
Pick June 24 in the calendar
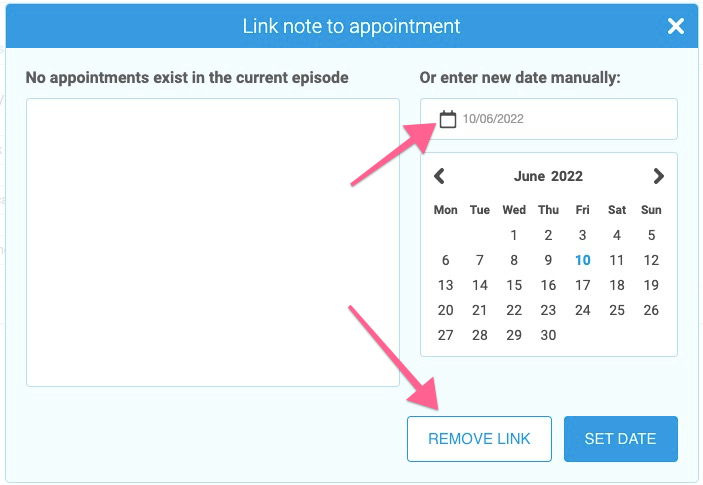[583, 310]
